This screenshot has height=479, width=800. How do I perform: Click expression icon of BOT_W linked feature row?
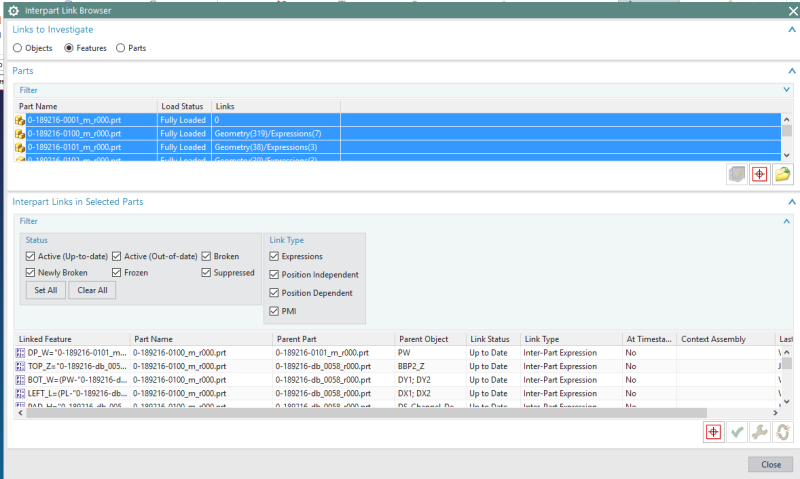pyautogui.click(x=20, y=380)
